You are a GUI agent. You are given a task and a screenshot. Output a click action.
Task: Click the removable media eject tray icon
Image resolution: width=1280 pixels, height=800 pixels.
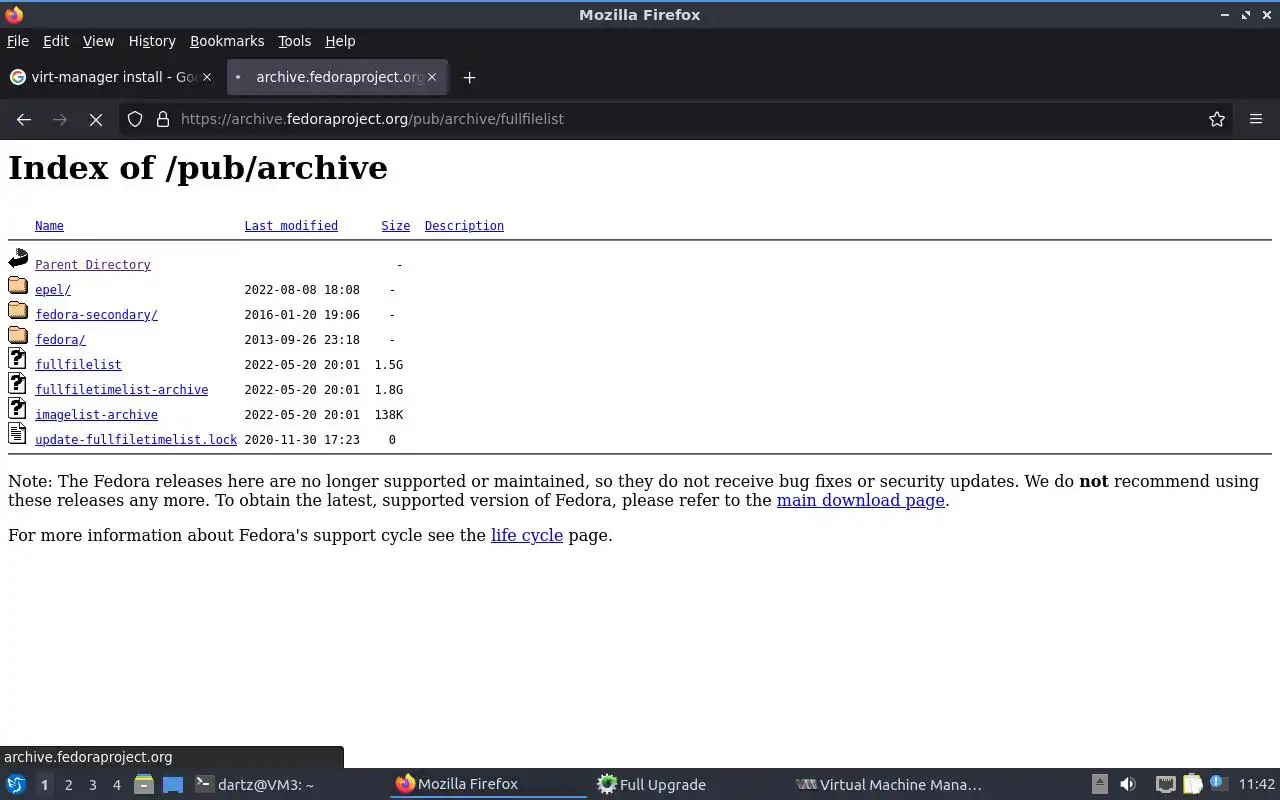point(1099,785)
